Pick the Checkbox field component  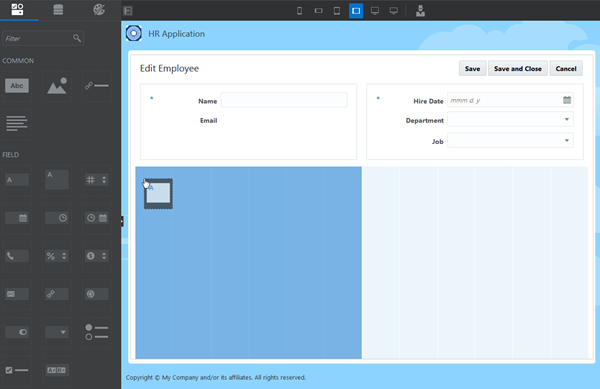pos(17,370)
